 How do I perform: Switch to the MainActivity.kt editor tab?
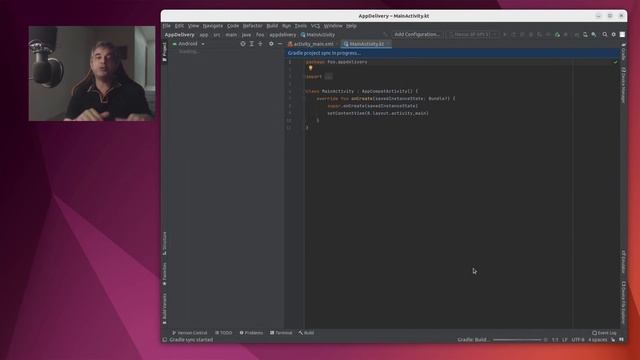pyautogui.click(x=366, y=44)
